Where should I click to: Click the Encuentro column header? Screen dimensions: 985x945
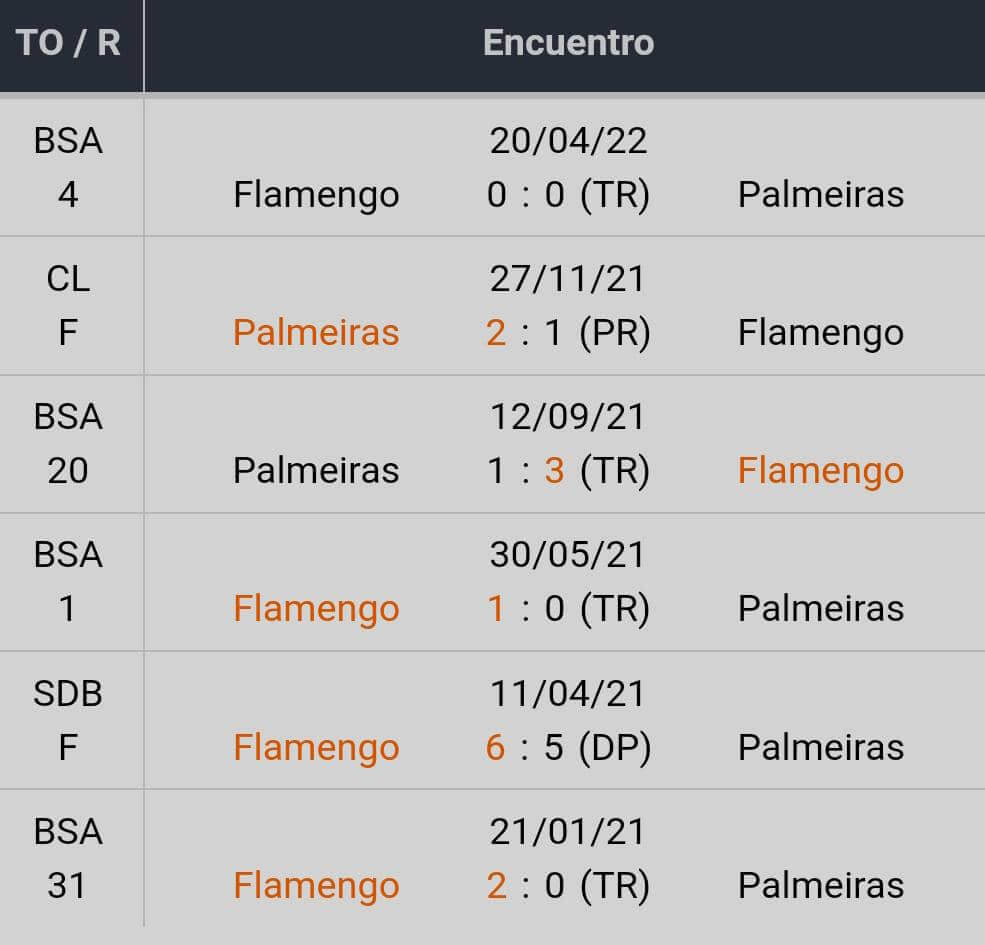[568, 42]
